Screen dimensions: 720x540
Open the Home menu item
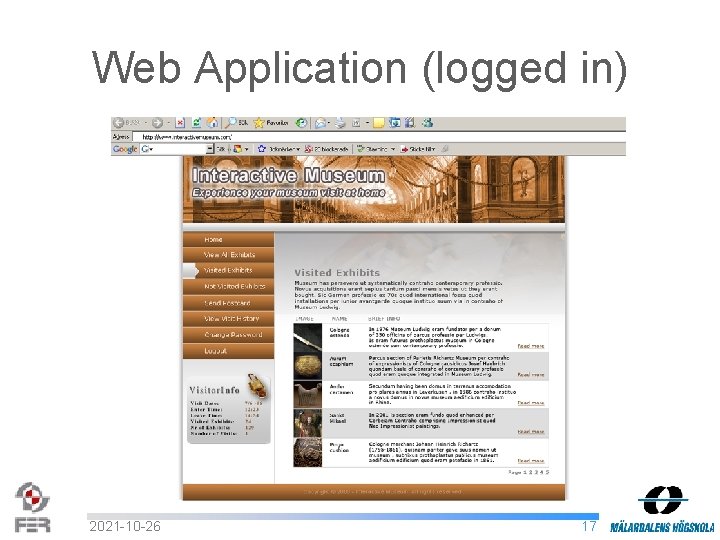[x=229, y=239]
